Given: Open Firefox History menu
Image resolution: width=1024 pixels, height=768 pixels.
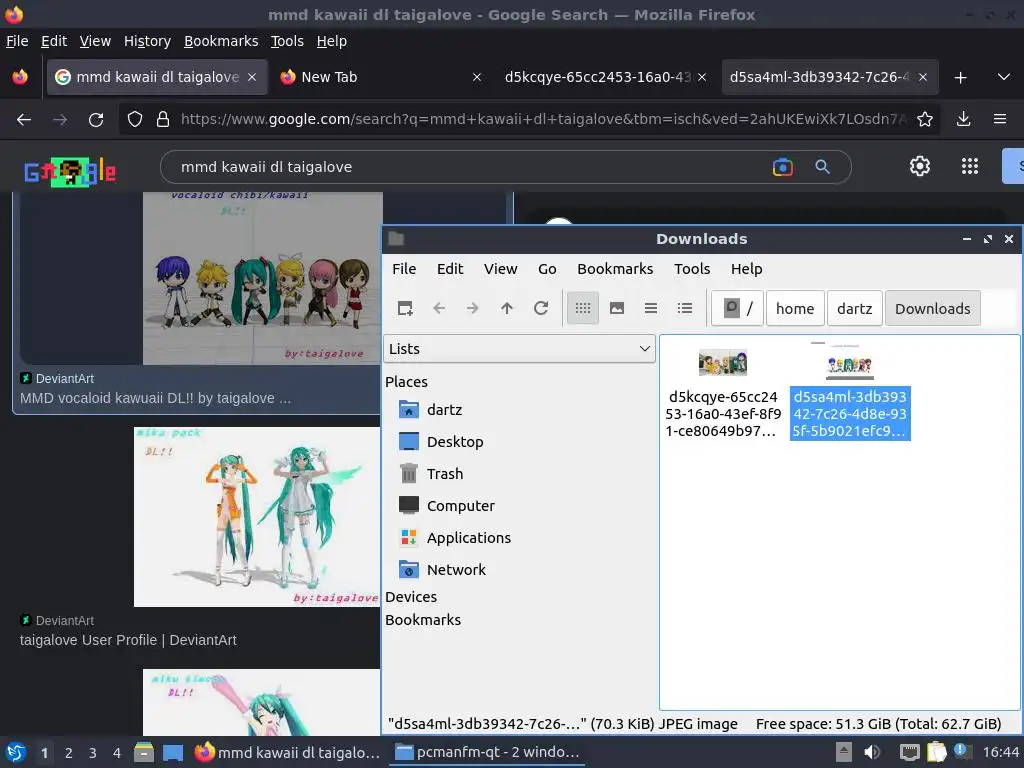Looking at the screenshot, I should (147, 41).
